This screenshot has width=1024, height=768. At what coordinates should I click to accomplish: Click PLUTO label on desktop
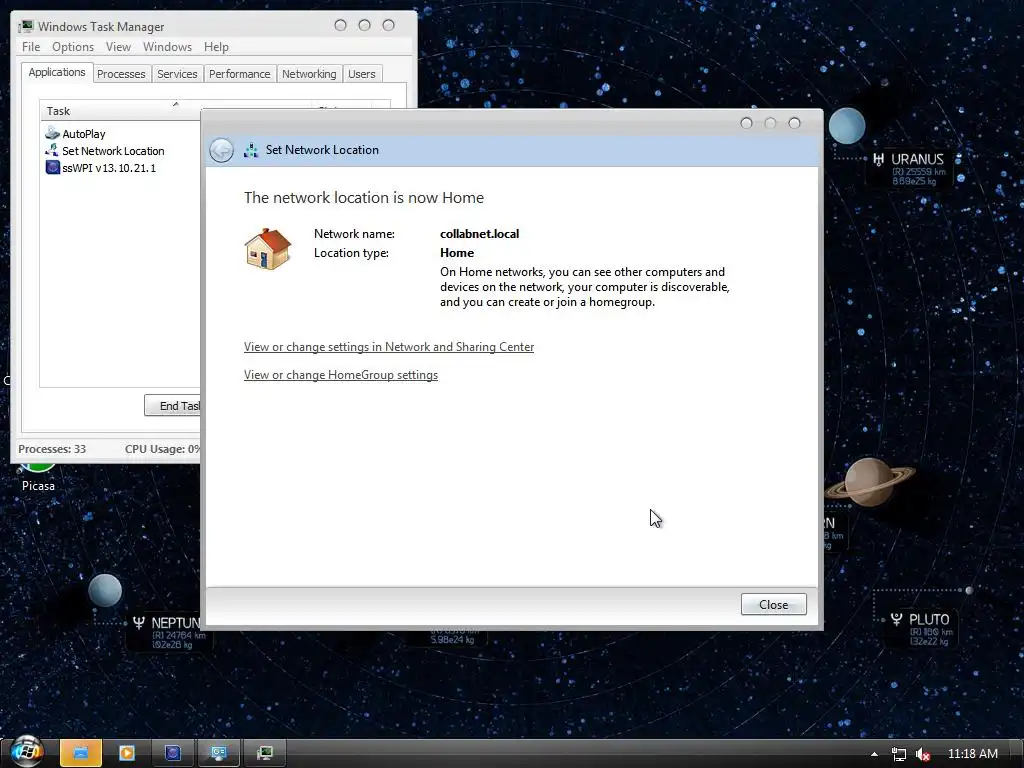point(929,619)
